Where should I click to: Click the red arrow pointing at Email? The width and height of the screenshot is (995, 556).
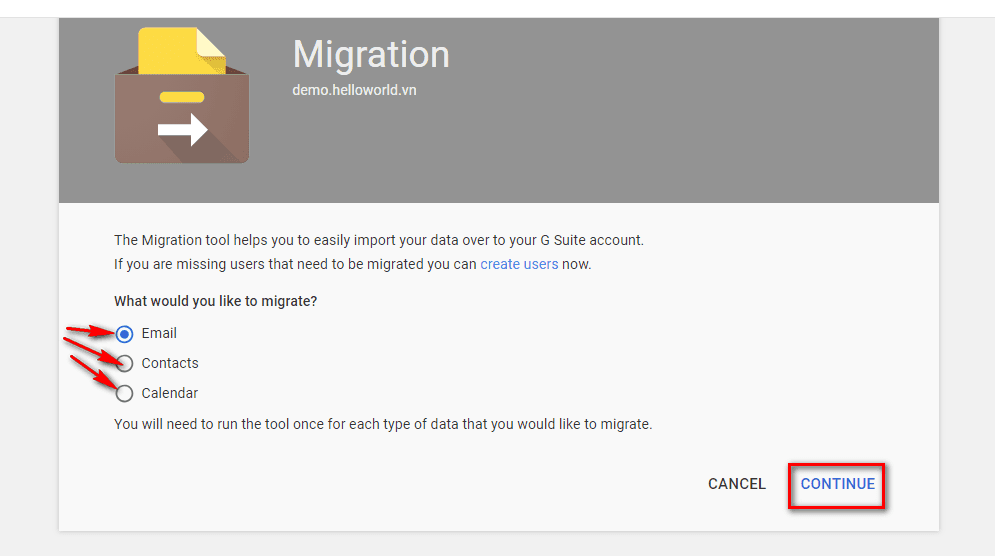point(90,330)
